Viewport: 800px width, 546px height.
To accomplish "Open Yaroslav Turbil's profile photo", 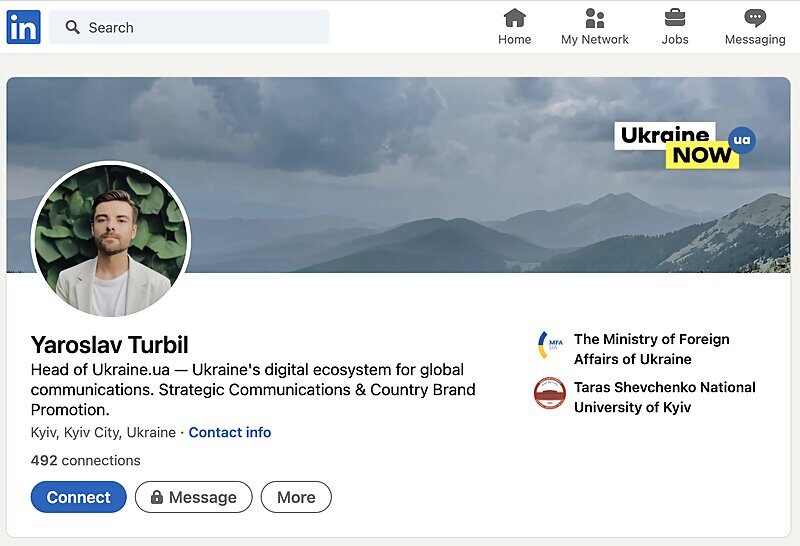I will 111,239.
